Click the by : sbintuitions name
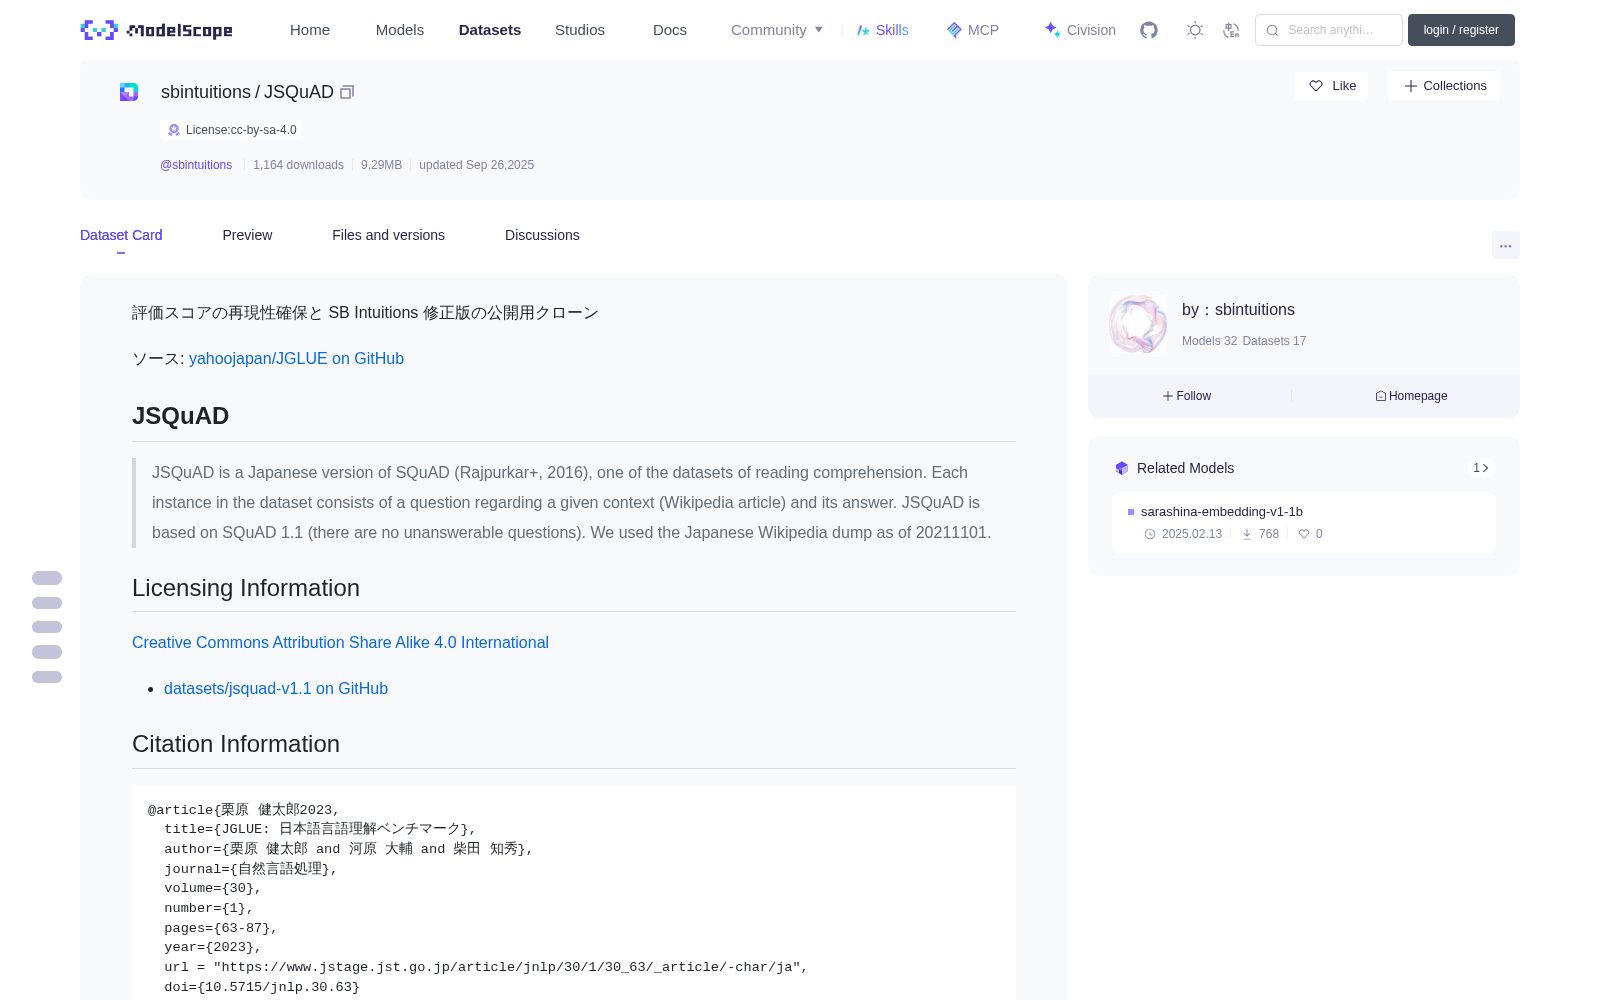The width and height of the screenshot is (1600, 1000). [x=1238, y=310]
